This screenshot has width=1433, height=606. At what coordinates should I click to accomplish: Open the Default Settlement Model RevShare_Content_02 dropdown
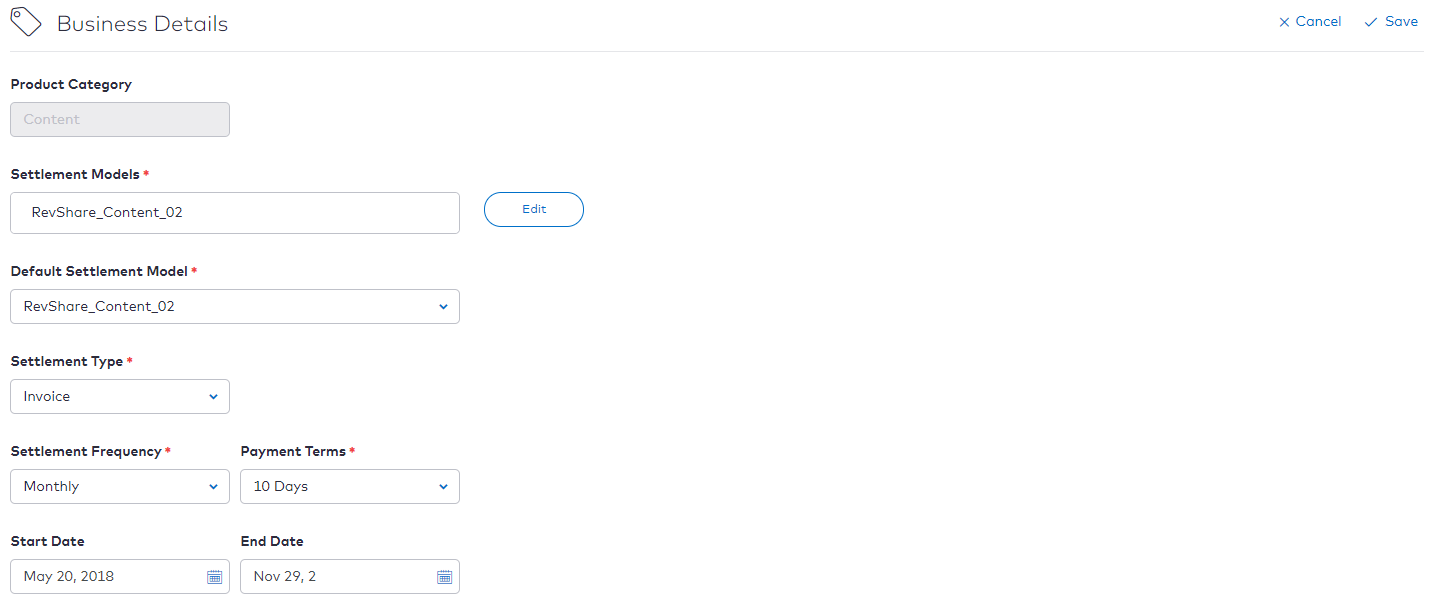coord(235,307)
